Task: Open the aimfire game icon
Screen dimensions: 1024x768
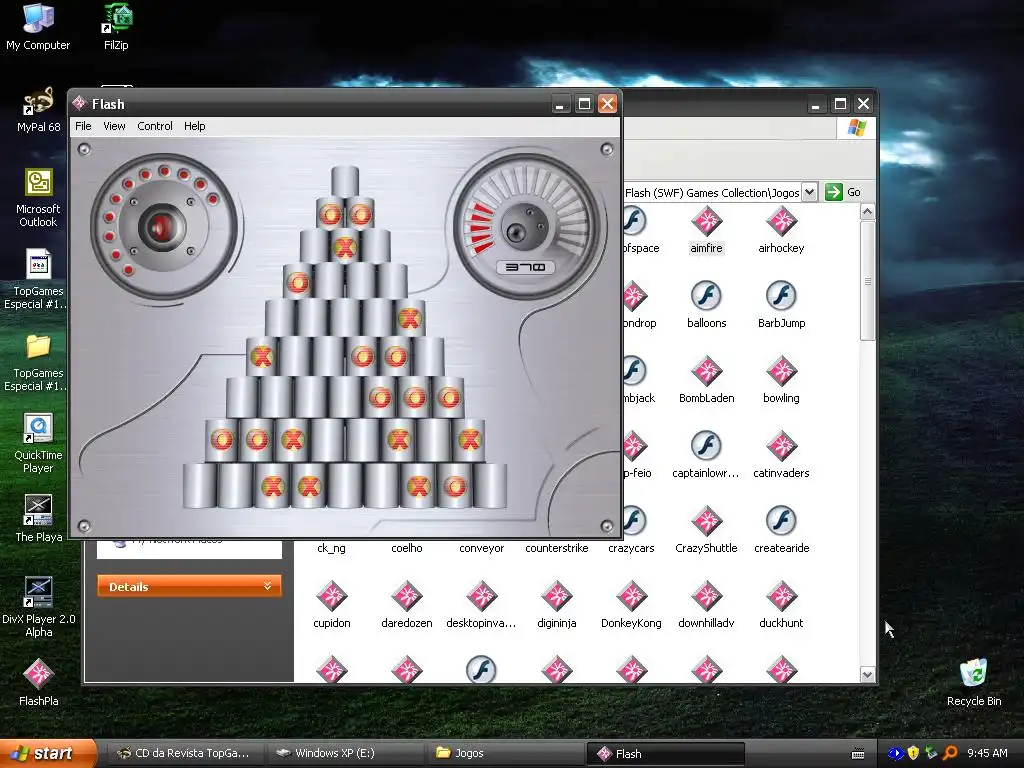Action: pos(706,221)
